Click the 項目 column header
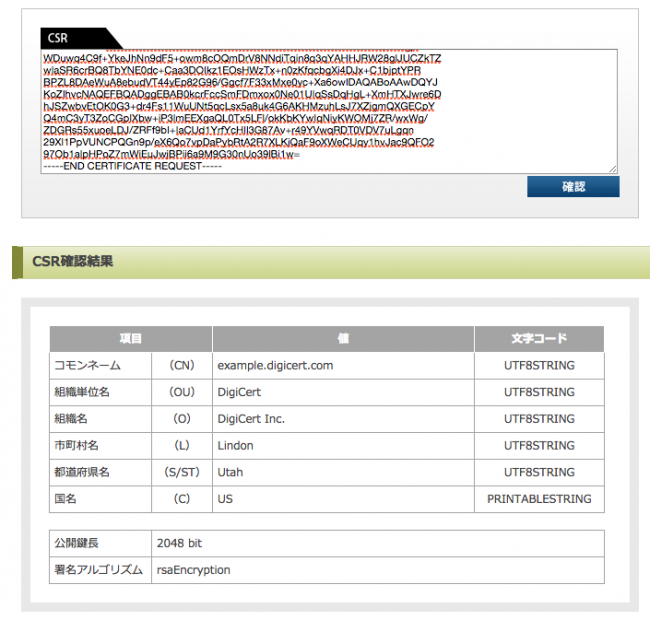650x620 pixels. 131,339
